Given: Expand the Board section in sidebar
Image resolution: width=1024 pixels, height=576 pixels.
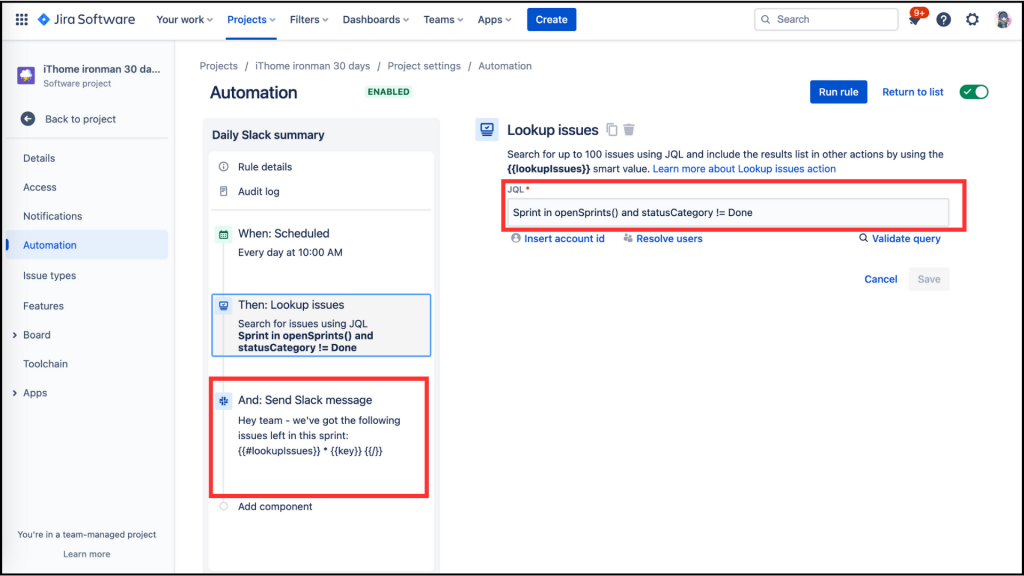Looking at the screenshot, I should coord(14,335).
